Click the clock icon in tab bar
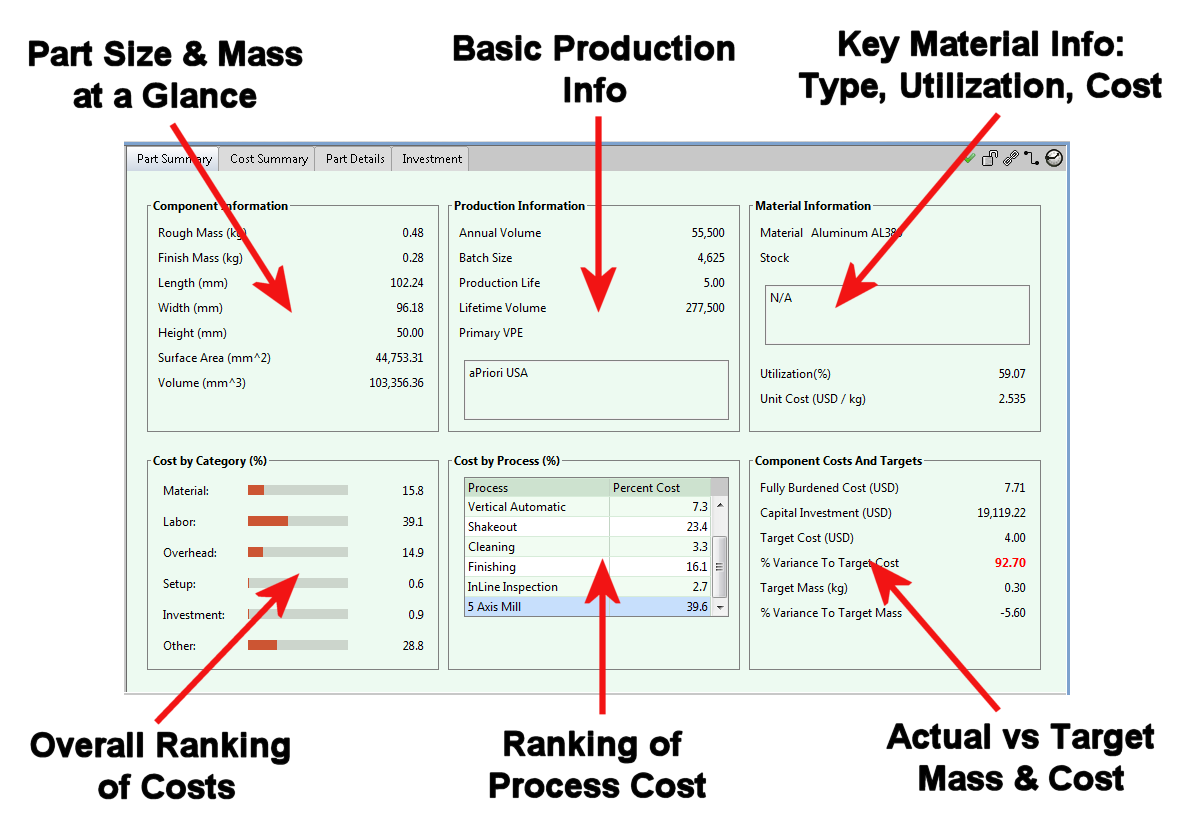 click(x=1054, y=158)
